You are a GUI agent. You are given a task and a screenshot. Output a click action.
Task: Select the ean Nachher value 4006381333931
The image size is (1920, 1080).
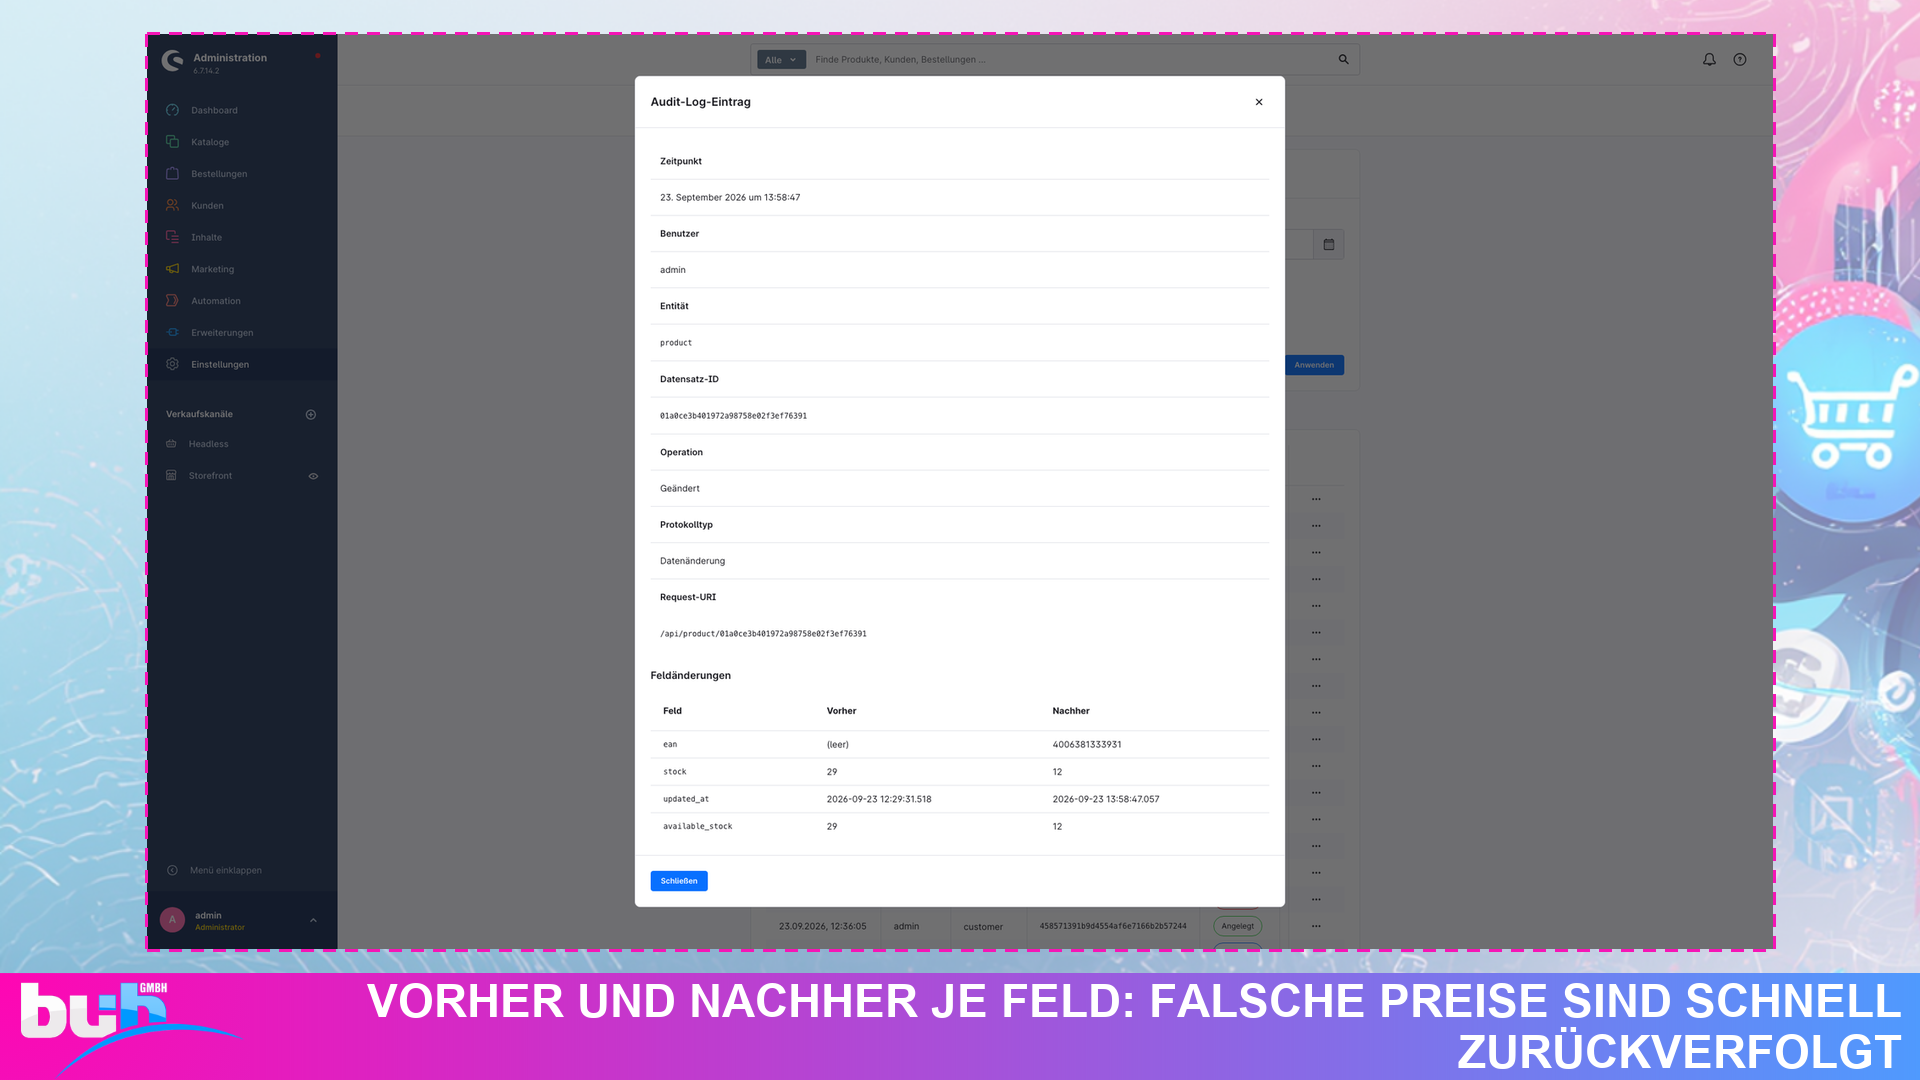[1087, 745]
